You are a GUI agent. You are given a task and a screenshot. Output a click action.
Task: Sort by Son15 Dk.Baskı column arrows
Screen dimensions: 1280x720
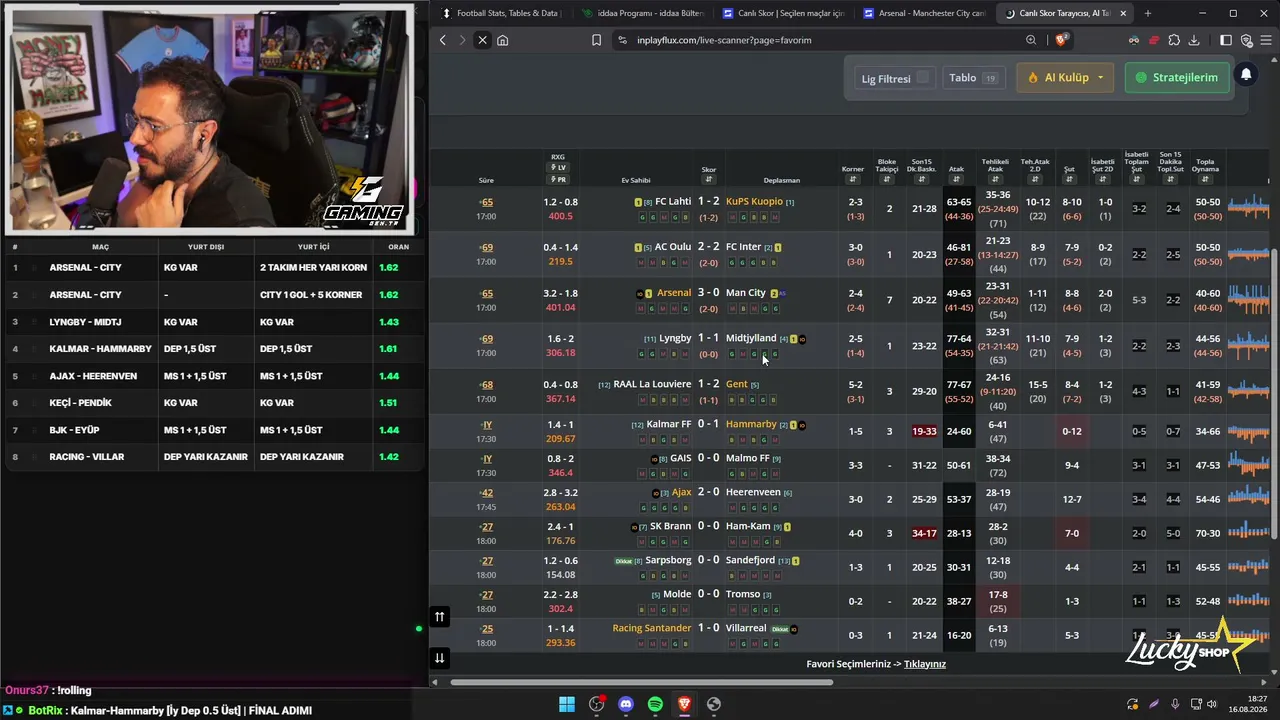922,180
